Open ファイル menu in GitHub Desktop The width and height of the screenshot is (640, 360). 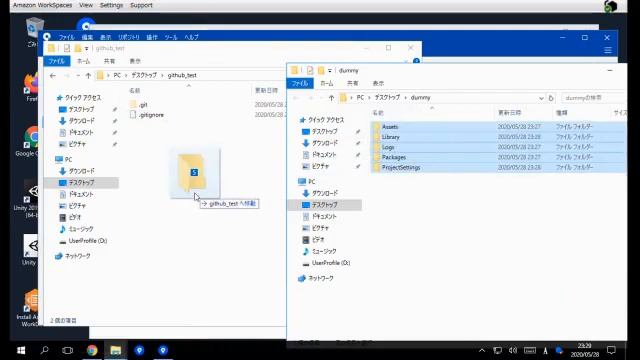click(x=66, y=37)
